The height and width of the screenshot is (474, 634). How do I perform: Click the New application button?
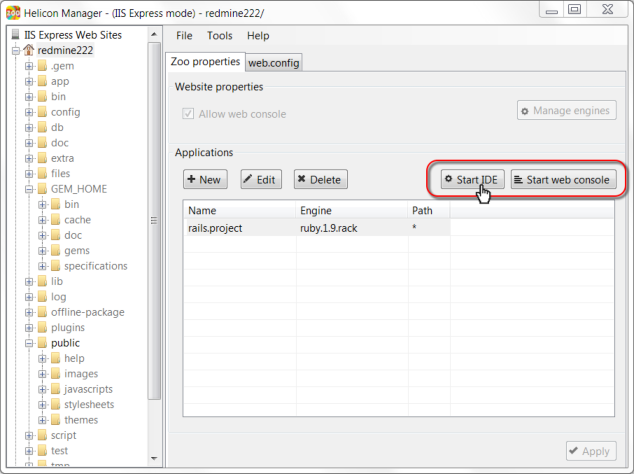(x=205, y=180)
